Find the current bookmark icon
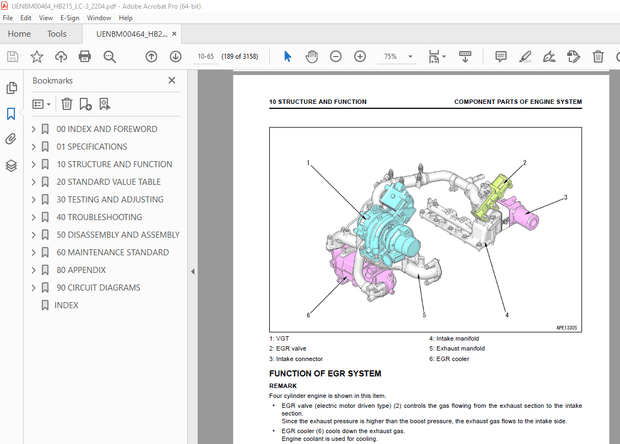 pos(104,104)
